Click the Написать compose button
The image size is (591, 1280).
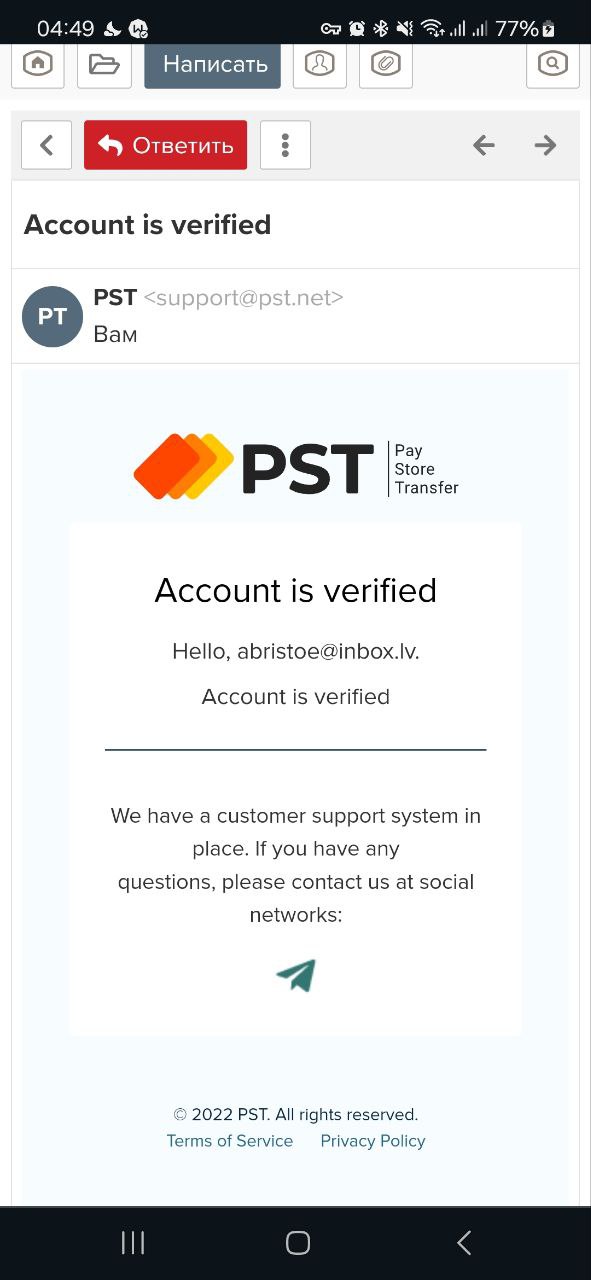pyautogui.click(x=213, y=65)
